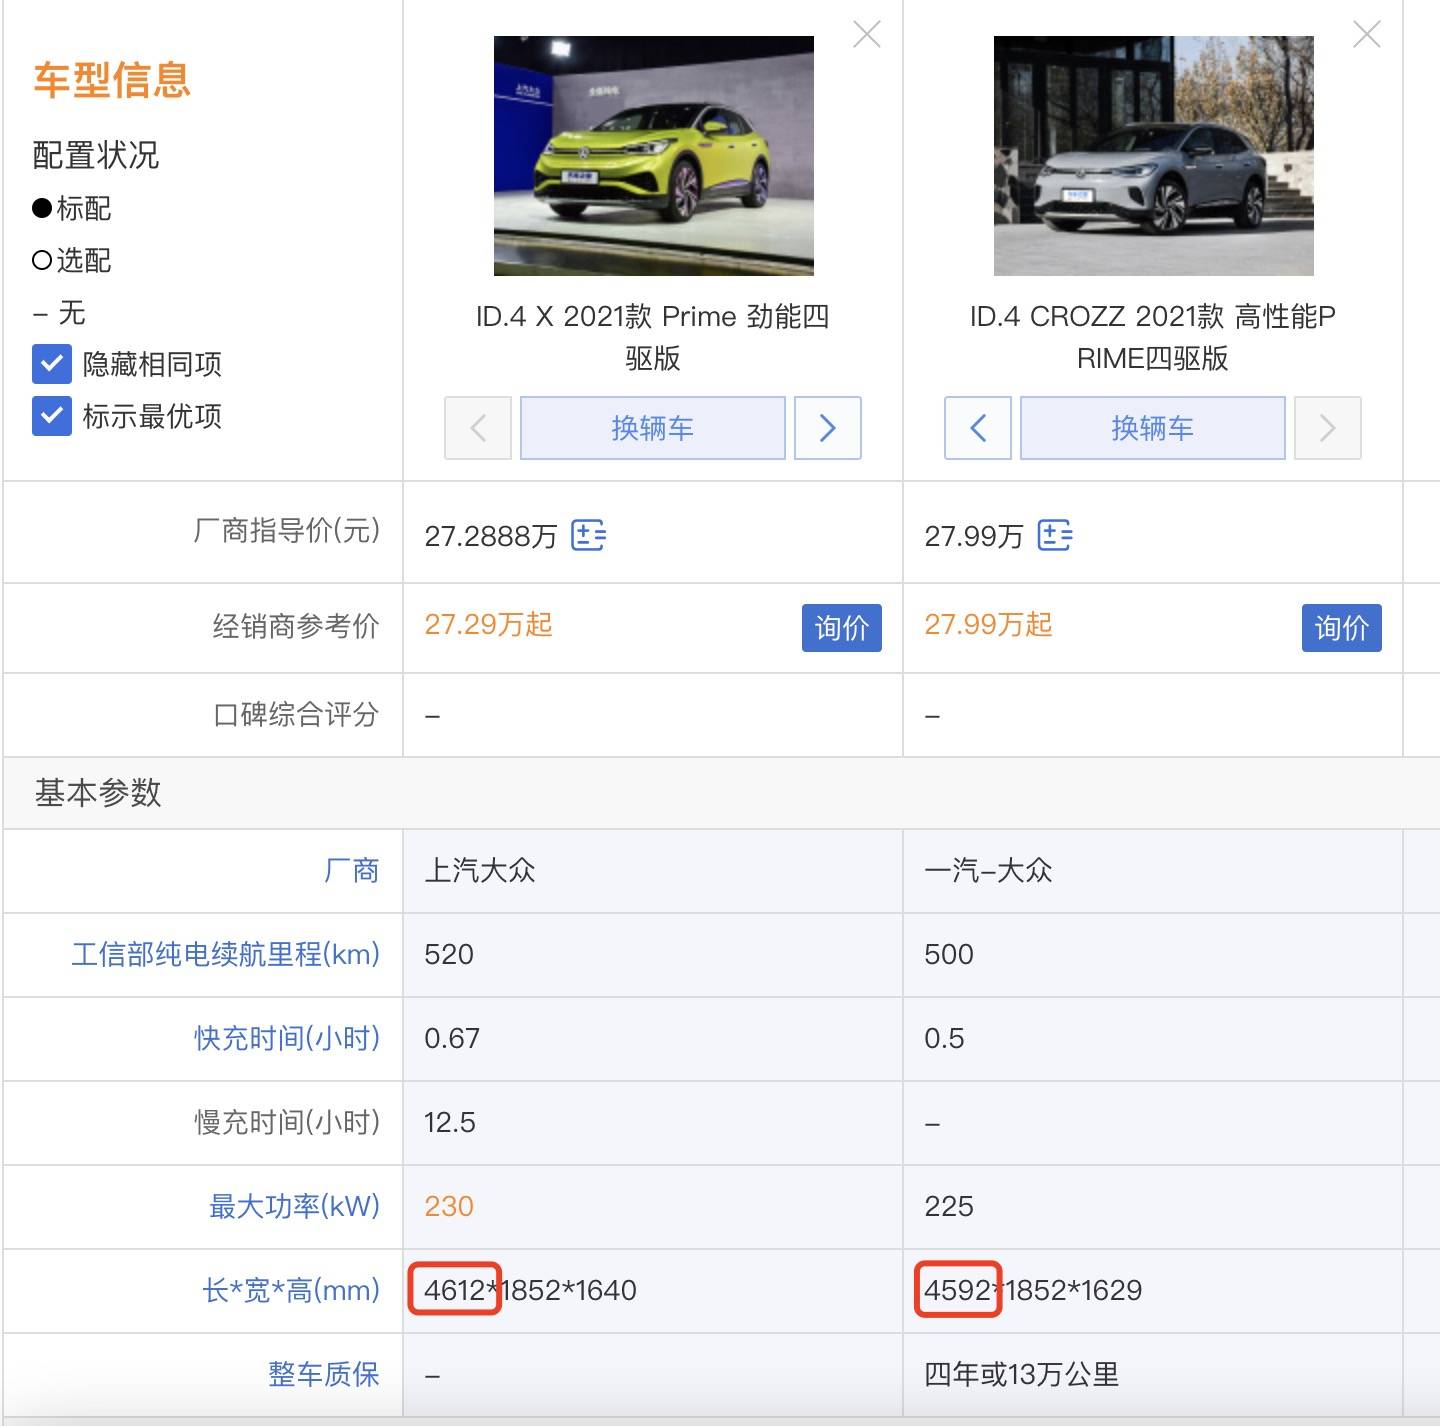Click the 配置状况 legend heading
The width and height of the screenshot is (1440, 1426).
point(96,155)
